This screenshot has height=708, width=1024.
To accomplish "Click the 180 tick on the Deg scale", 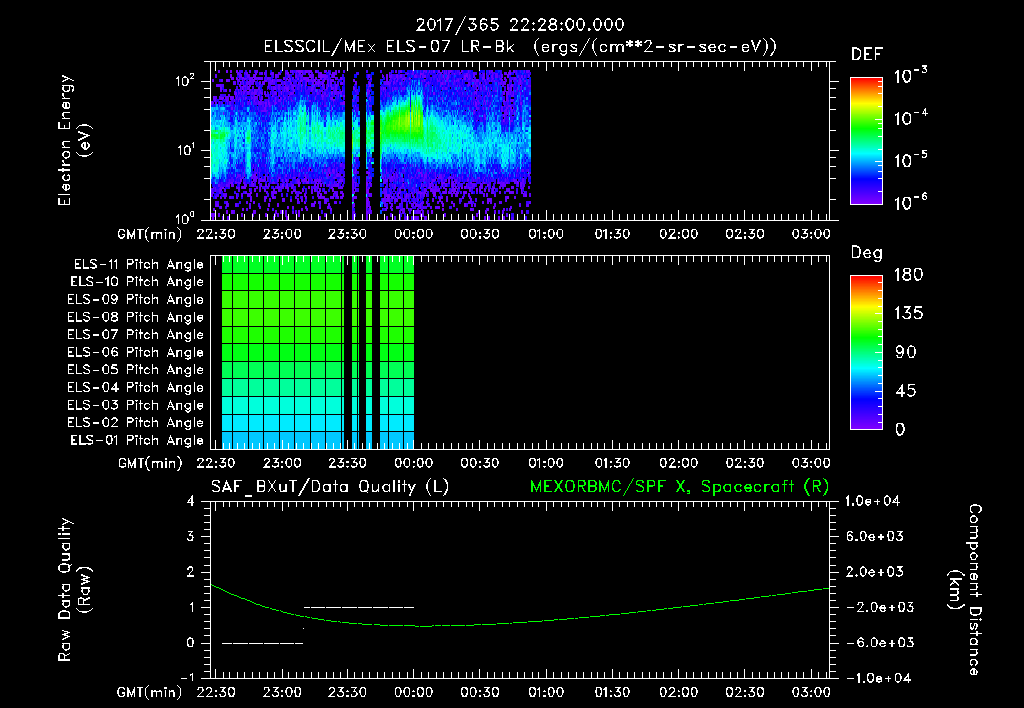I will click(x=908, y=275).
